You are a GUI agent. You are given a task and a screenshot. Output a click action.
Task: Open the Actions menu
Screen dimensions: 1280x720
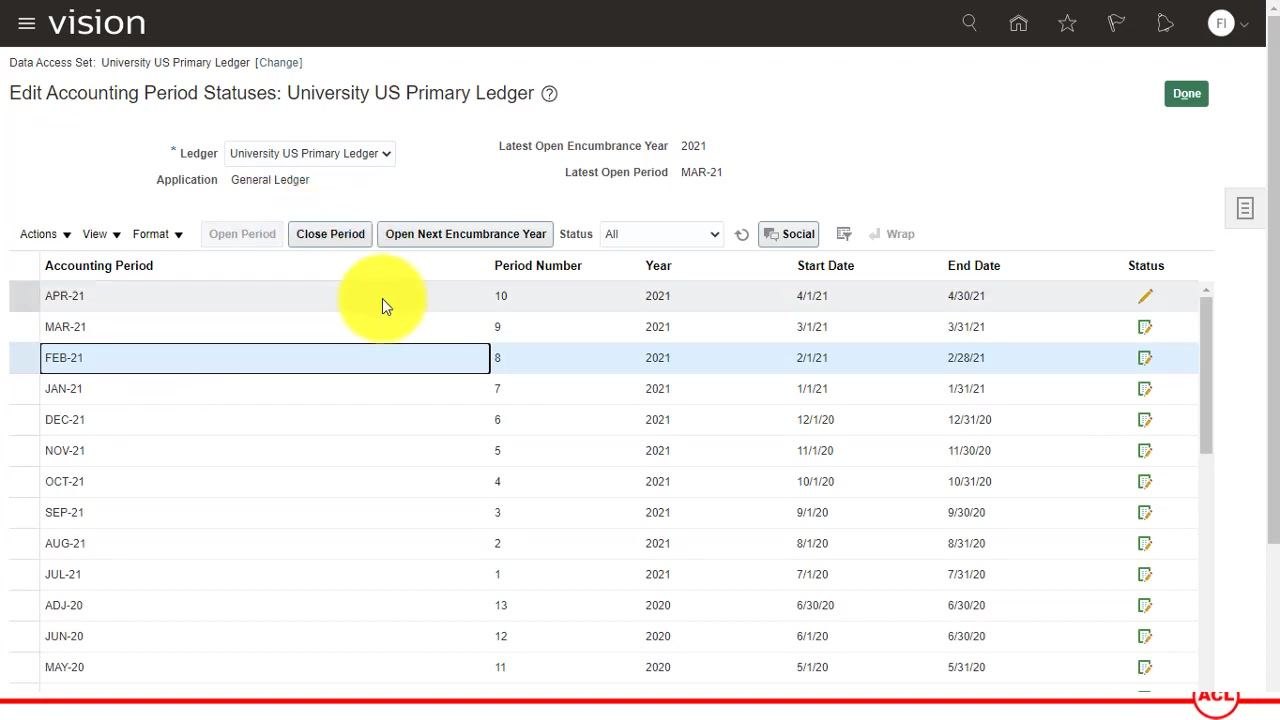[45, 234]
